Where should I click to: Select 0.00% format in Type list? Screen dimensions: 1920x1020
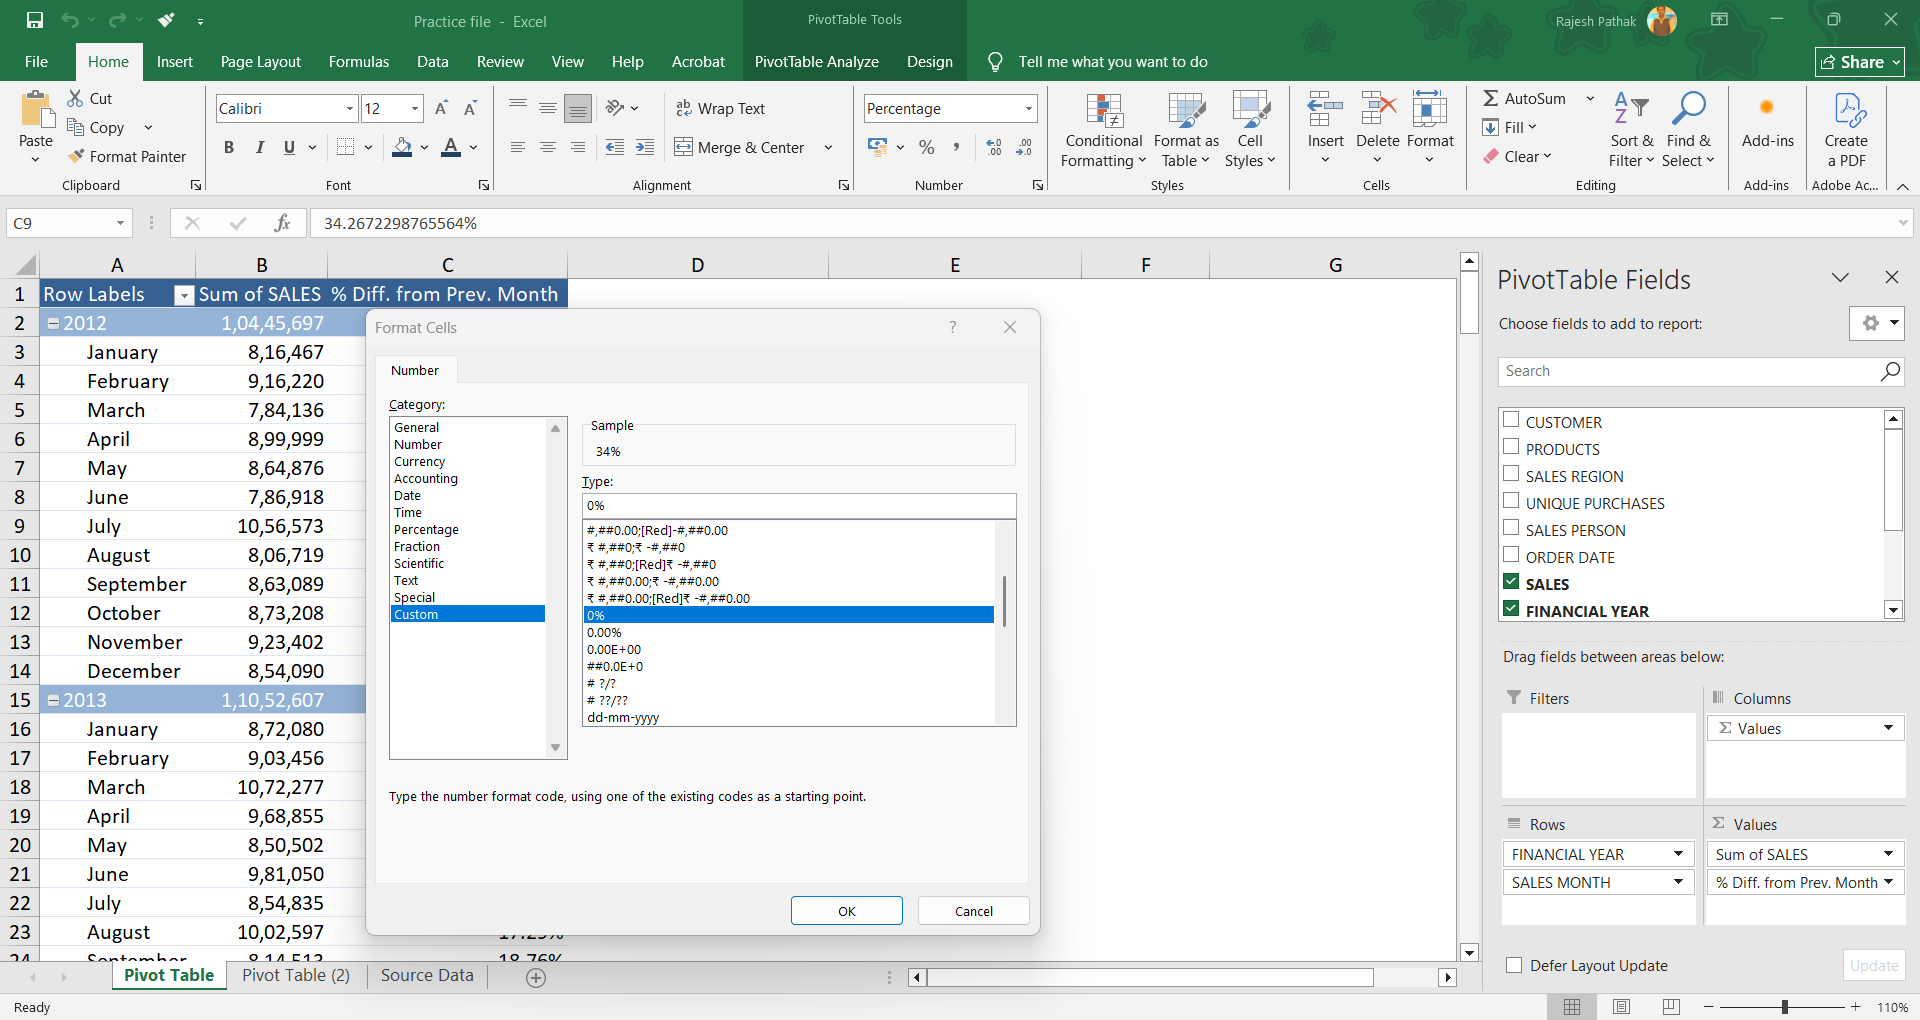coord(605,633)
